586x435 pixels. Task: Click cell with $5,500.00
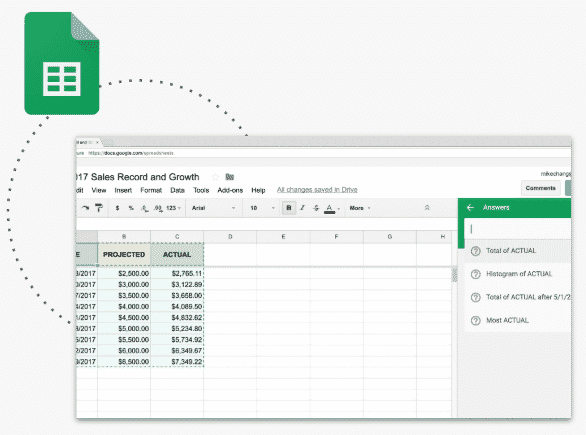tap(124, 340)
